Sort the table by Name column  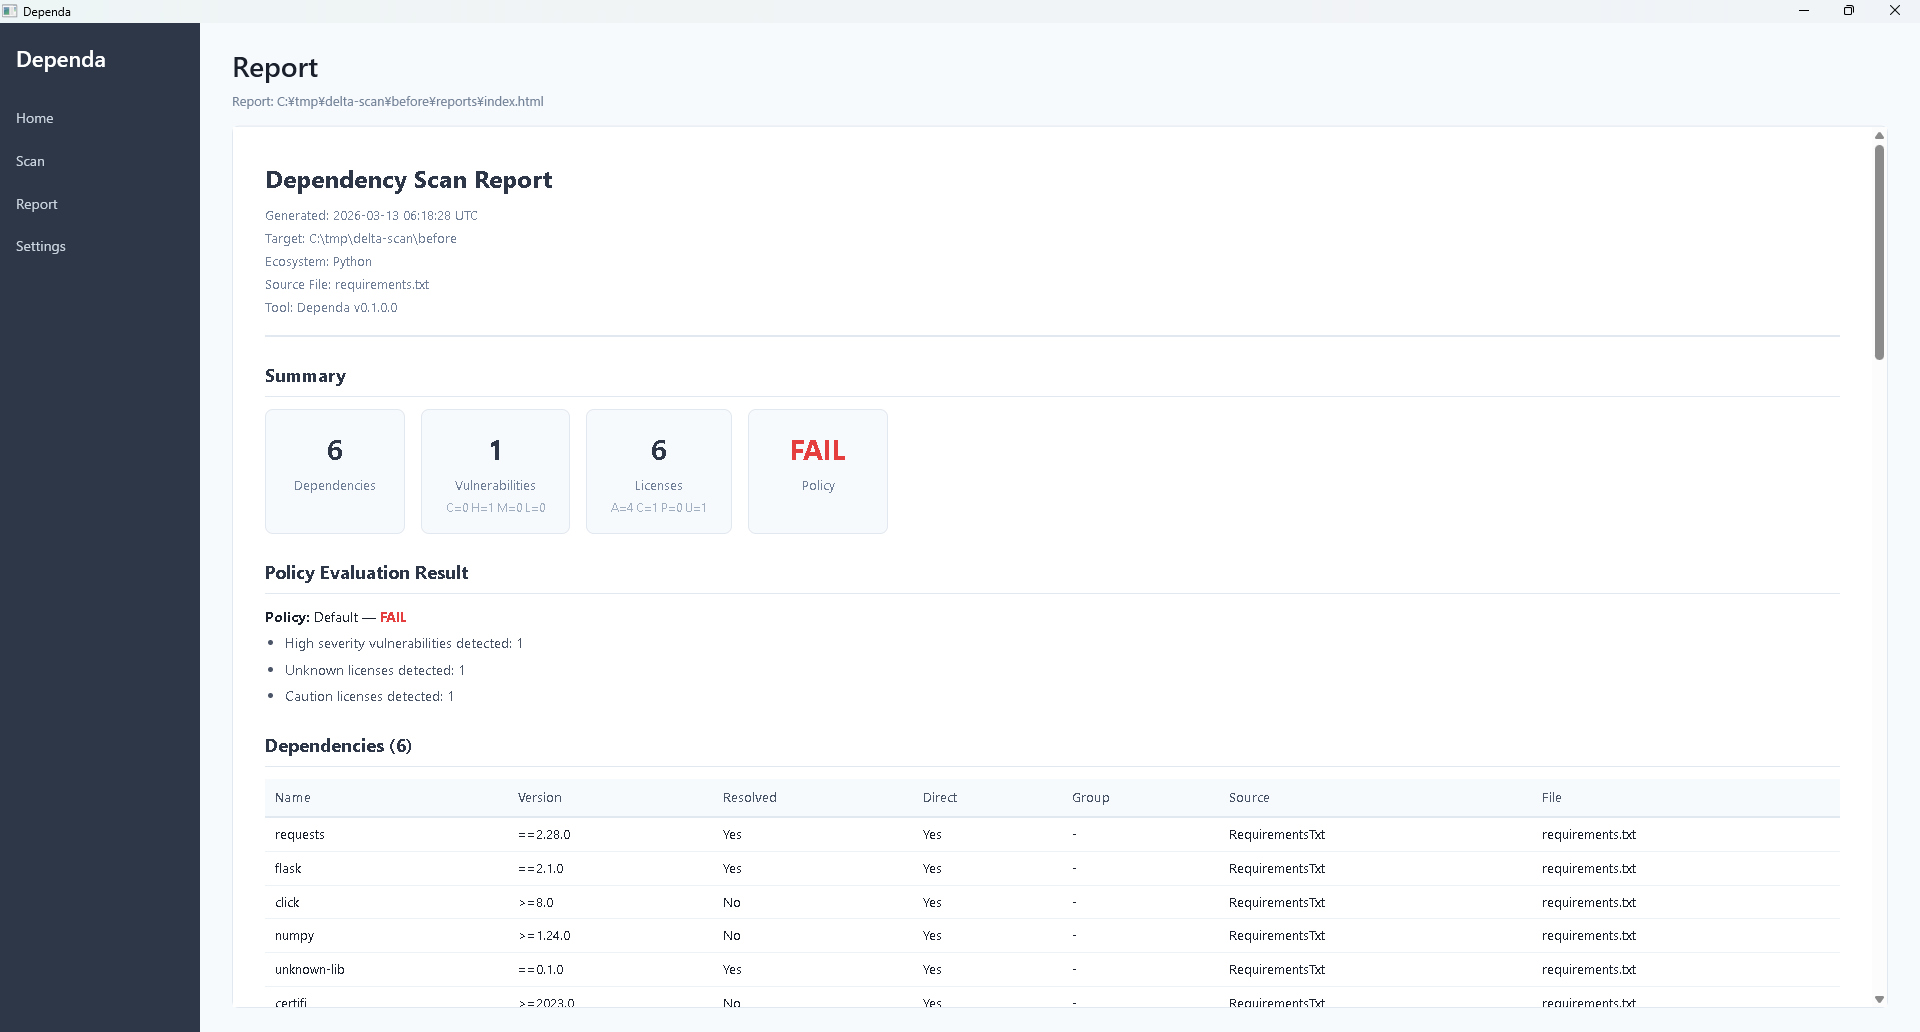click(293, 798)
